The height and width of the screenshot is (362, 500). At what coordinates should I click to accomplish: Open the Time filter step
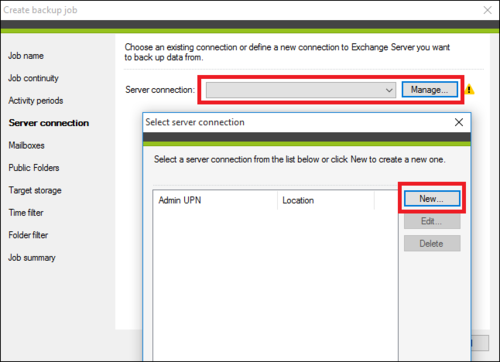26,213
